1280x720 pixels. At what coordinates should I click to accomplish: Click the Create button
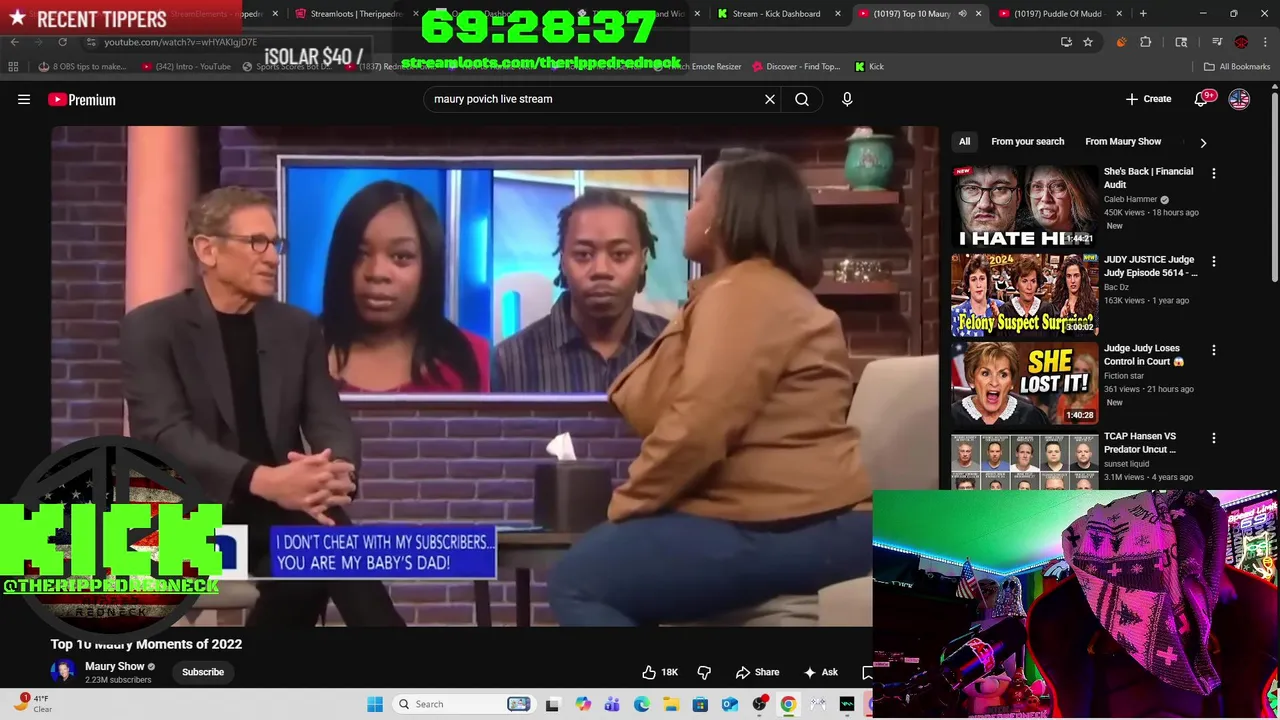[1148, 99]
